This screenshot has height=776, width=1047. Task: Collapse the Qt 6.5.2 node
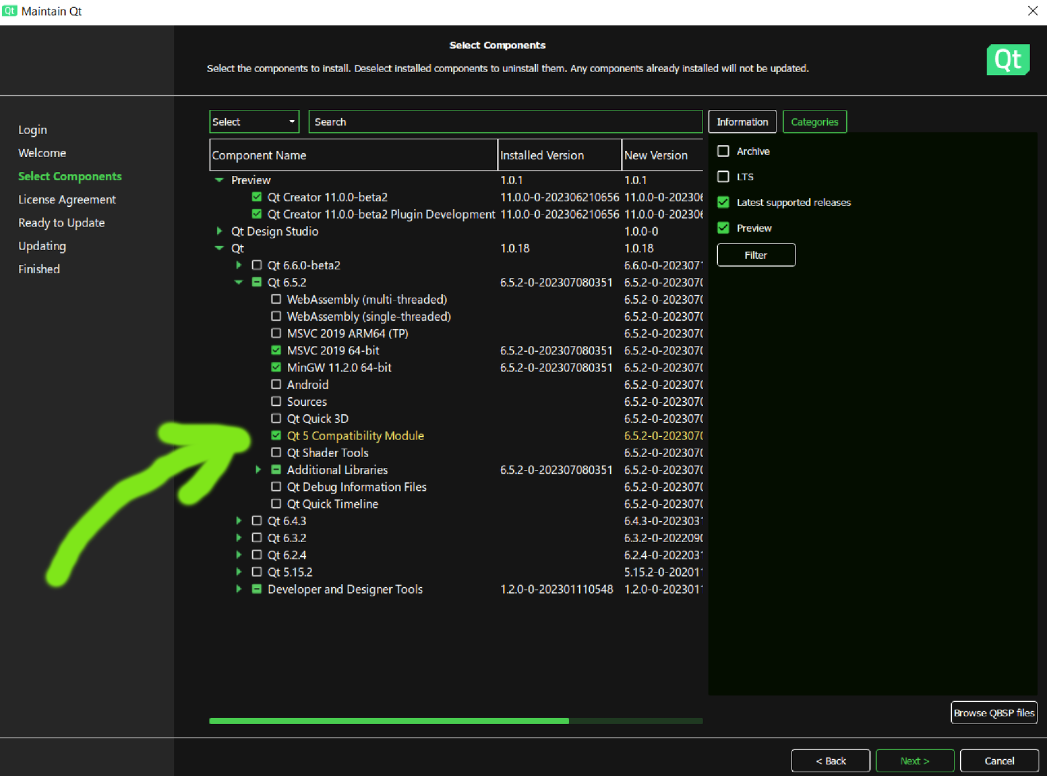(238, 282)
